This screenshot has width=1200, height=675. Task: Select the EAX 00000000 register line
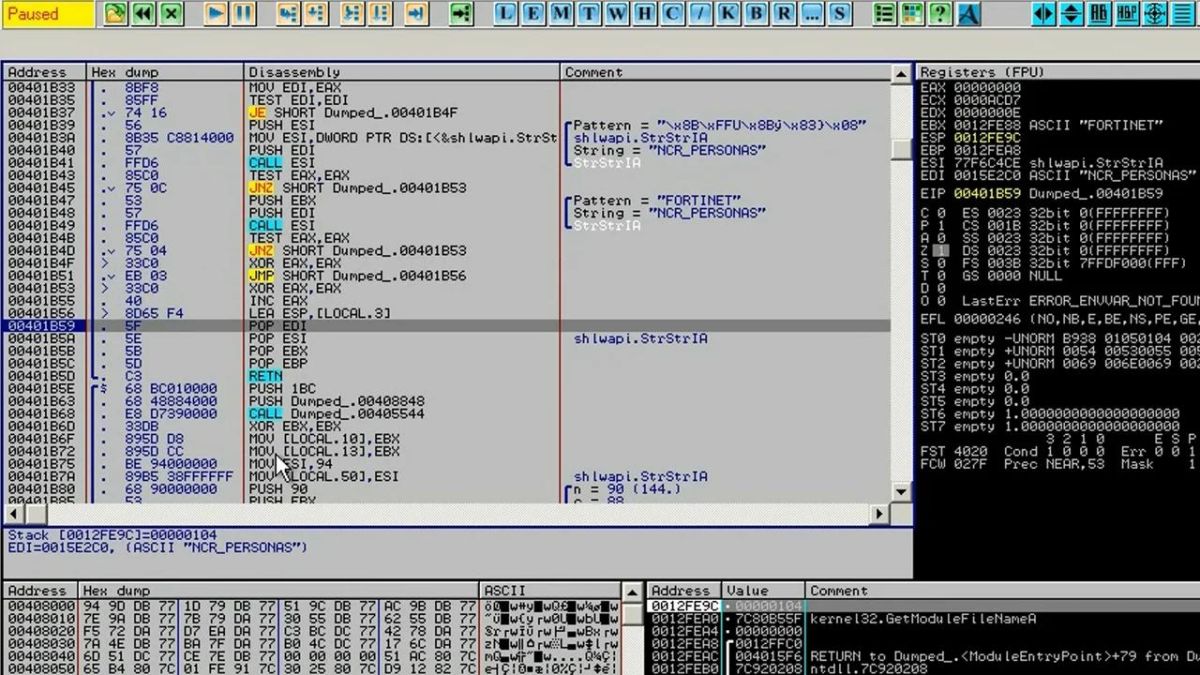[971, 88]
